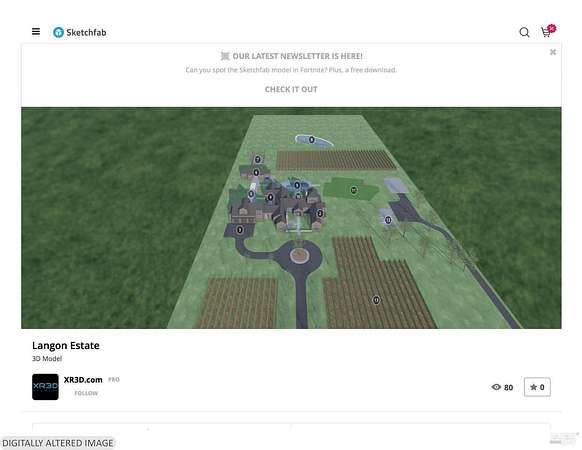Screen dimensions: 582x450
Task: Like the model with the star button
Action: (537, 387)
